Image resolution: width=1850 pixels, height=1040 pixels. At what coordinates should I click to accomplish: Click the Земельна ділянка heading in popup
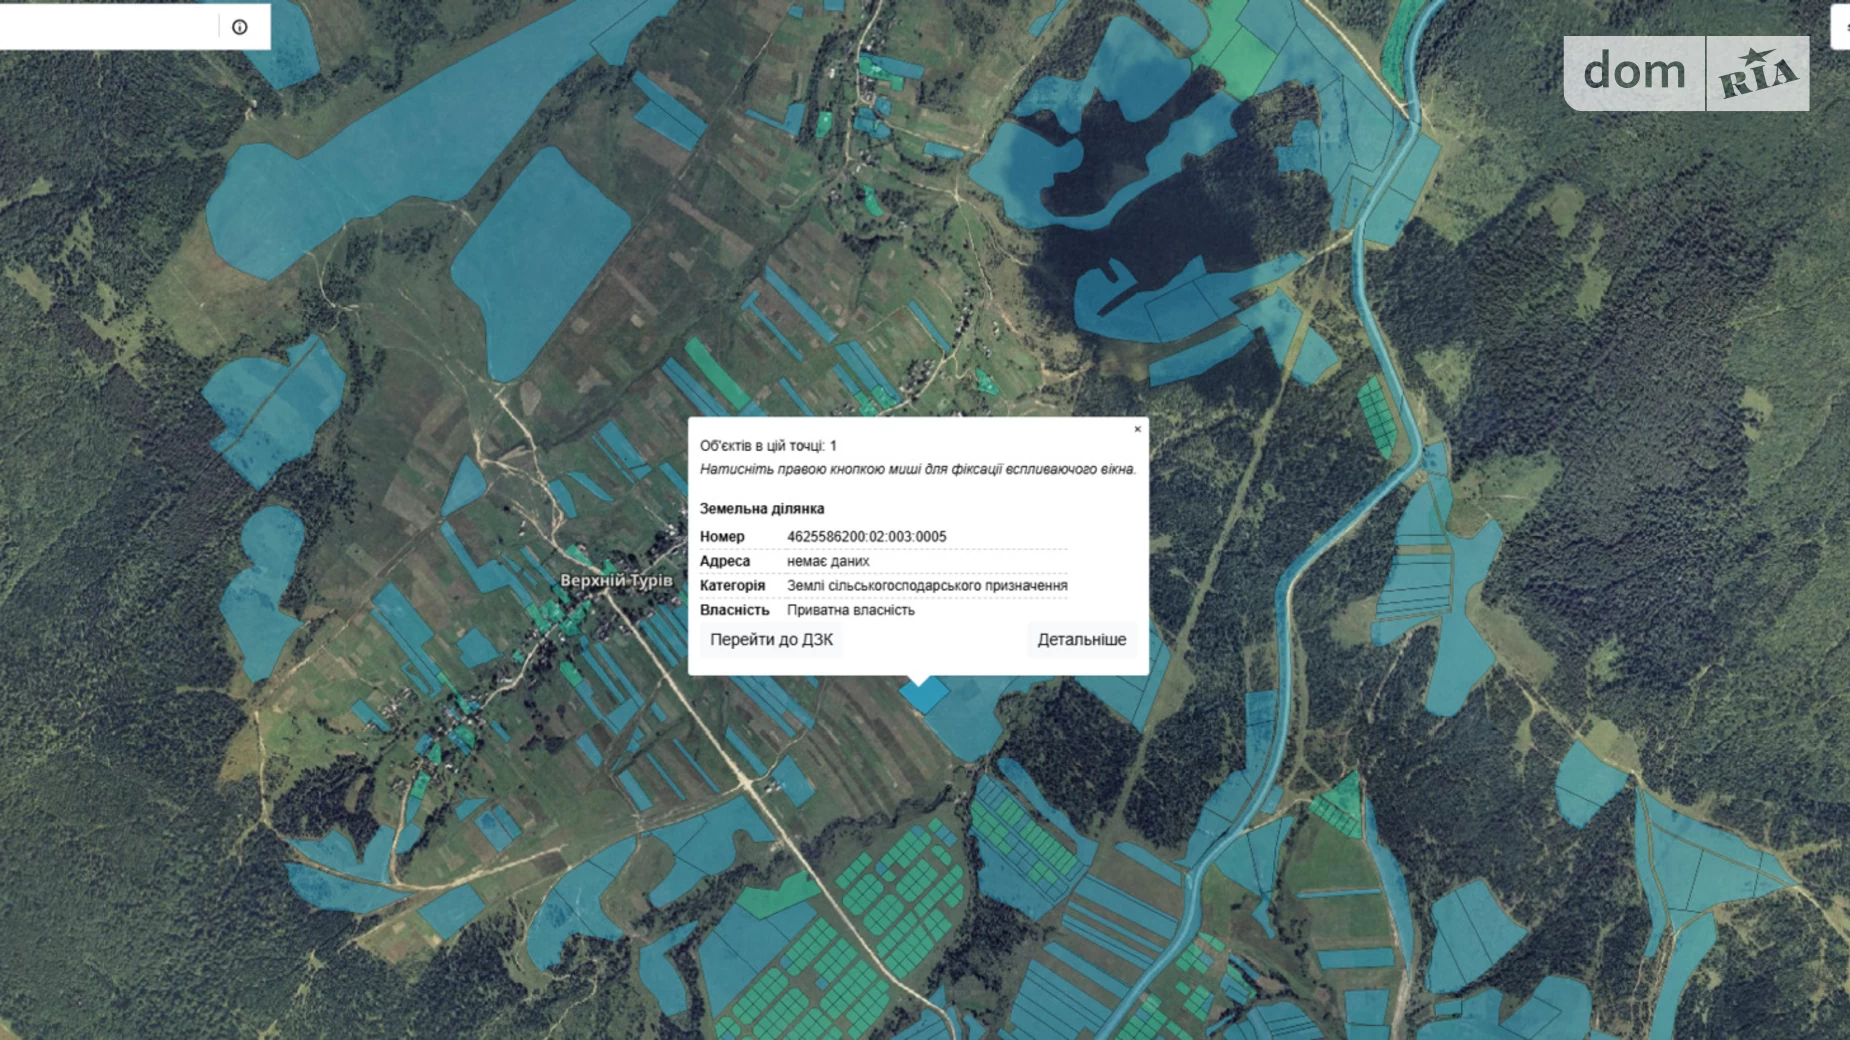click(x=761, y=509)
